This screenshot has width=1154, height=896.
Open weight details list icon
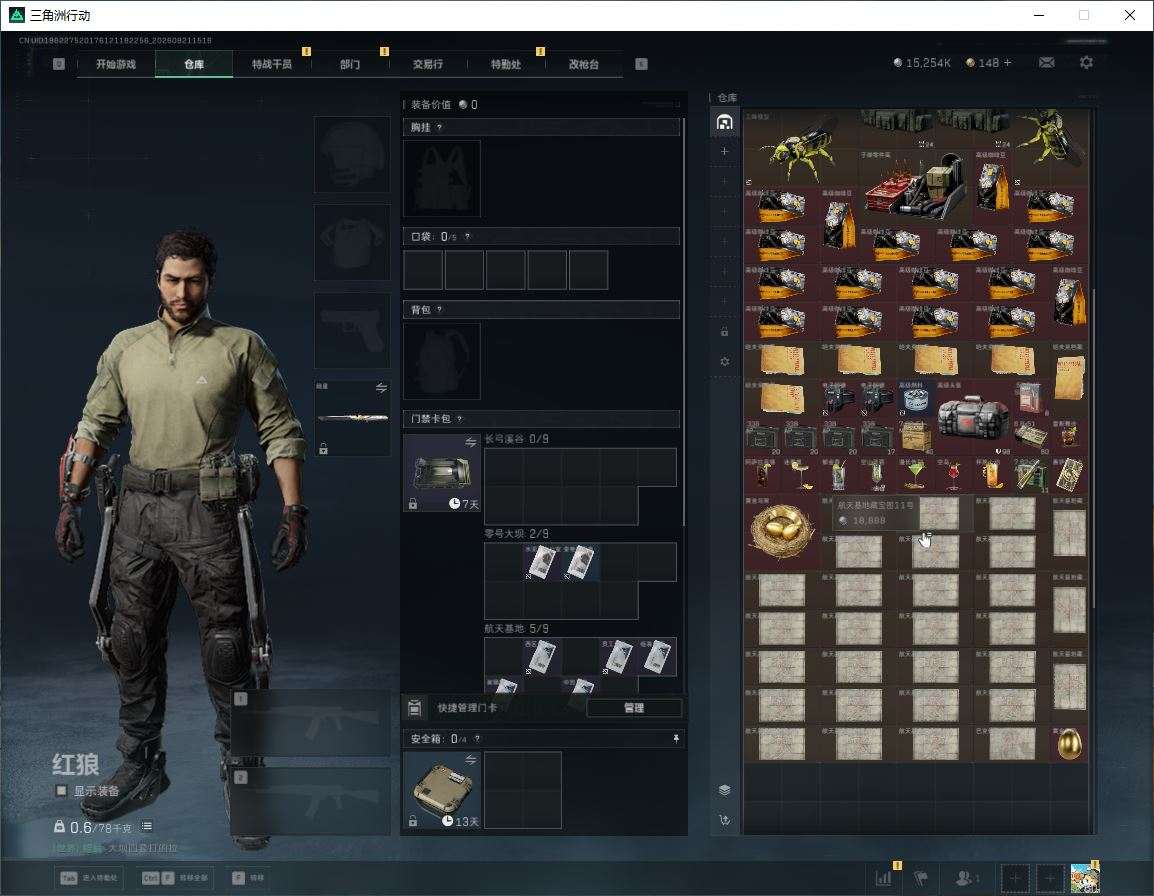click(x=146, y=826)
